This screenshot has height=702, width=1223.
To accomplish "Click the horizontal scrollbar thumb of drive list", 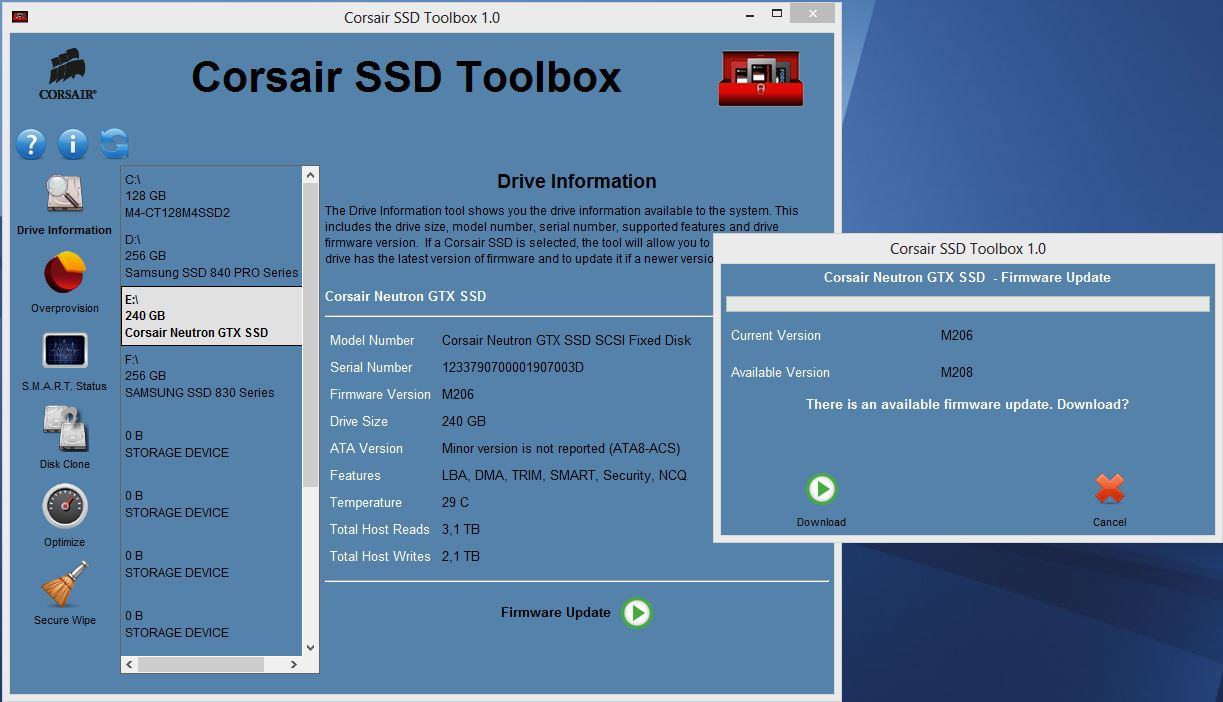I will point(201,664).
